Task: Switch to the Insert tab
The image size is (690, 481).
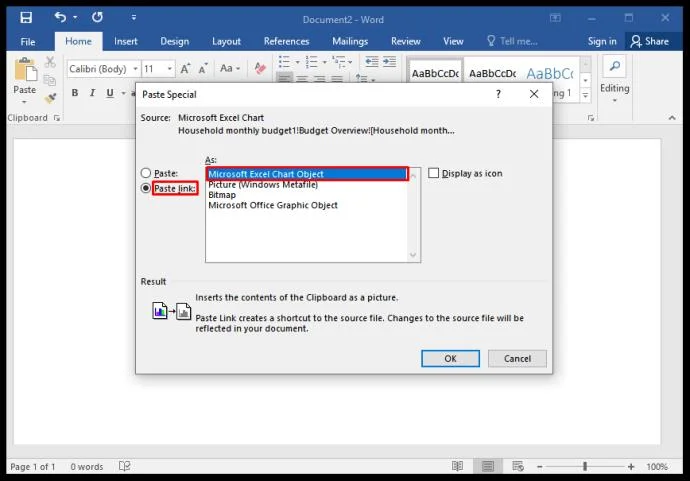Action: [125, 41]
